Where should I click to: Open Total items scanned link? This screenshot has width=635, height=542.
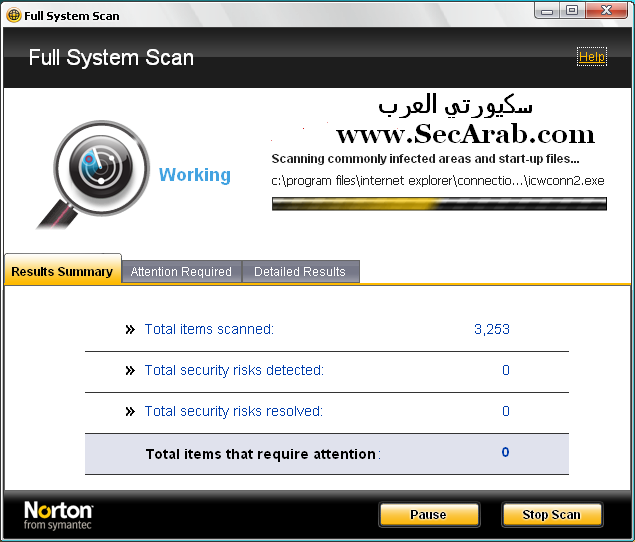[209, 329]
